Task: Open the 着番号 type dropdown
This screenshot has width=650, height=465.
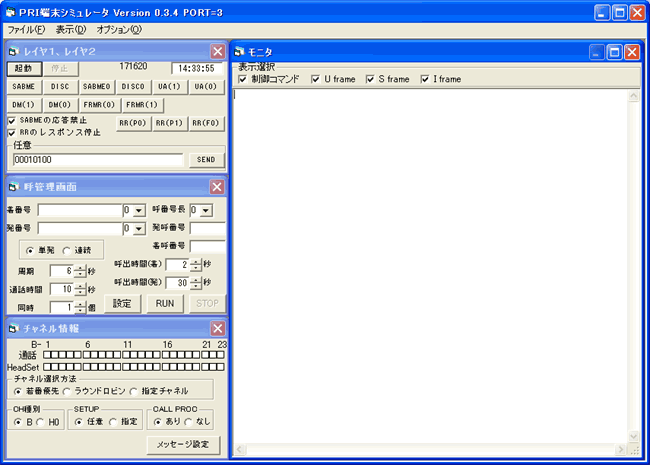Action: click(140, 210)
